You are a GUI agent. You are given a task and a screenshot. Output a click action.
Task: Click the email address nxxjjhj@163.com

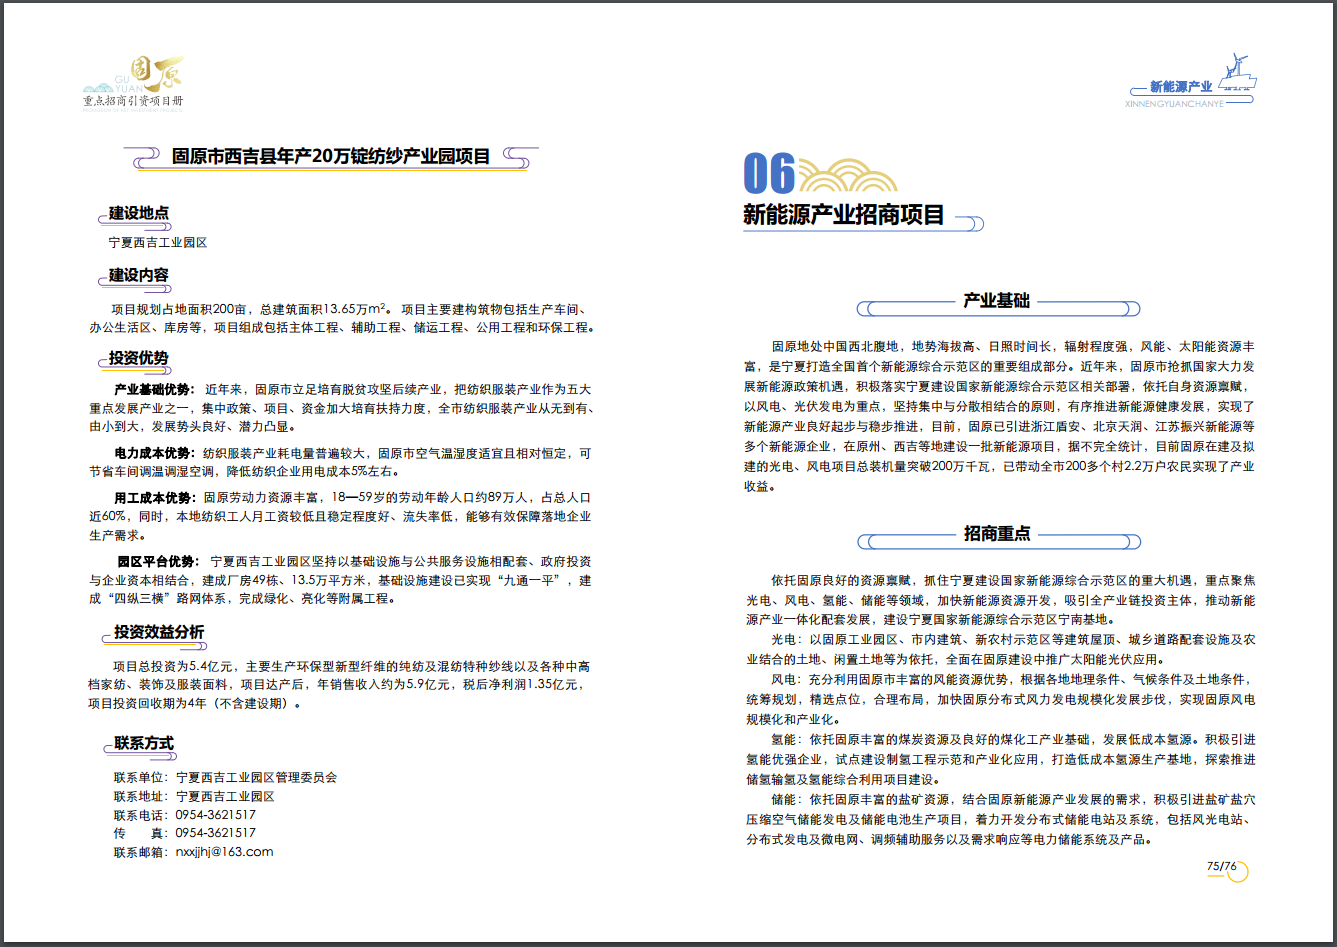tap(224, 852)
